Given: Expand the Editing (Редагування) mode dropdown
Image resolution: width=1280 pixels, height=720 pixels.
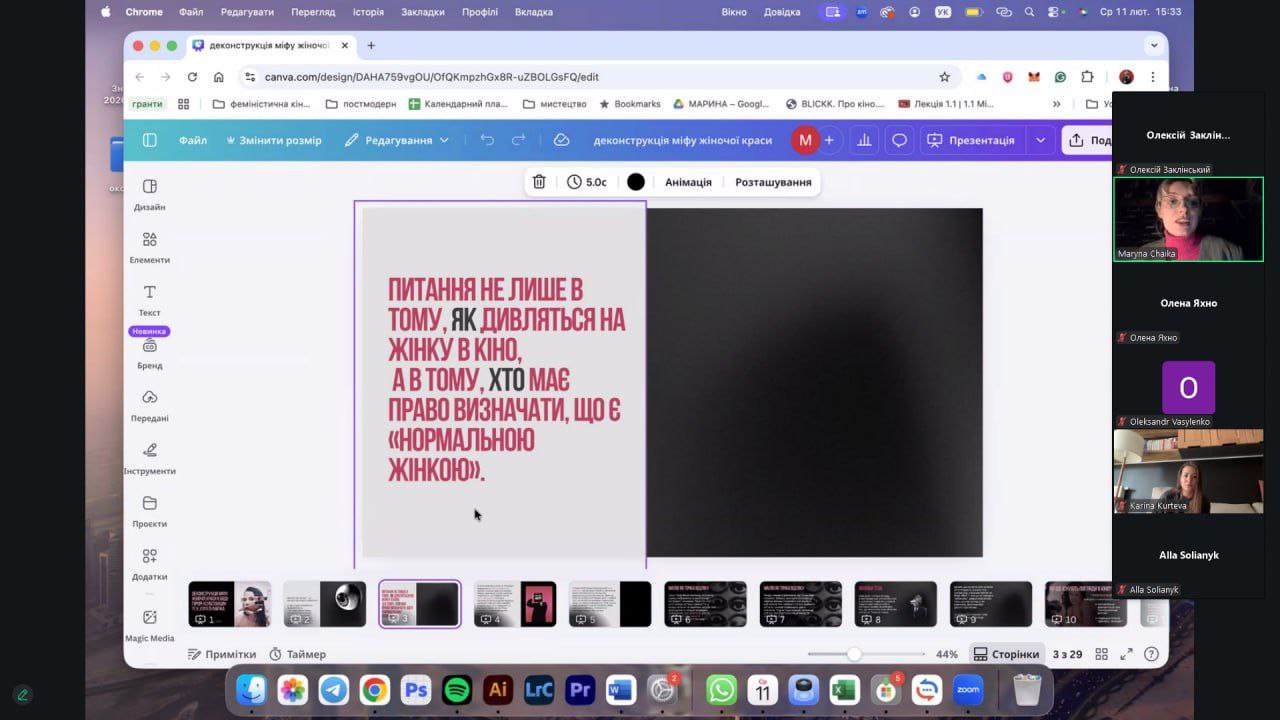Looking at the screenshot, I should click(x=397, y=140).
